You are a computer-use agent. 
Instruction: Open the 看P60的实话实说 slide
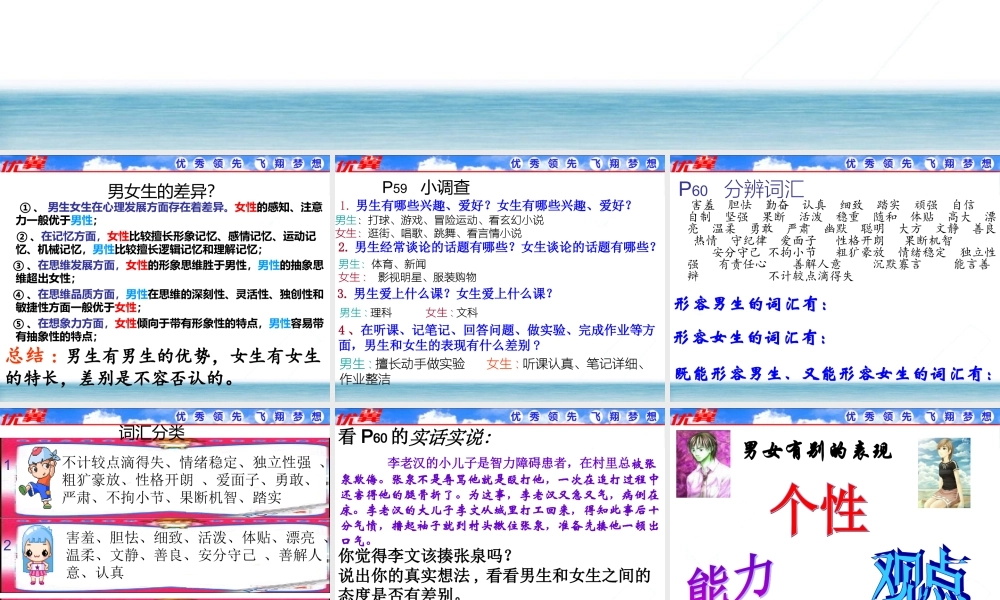[499, 504]
